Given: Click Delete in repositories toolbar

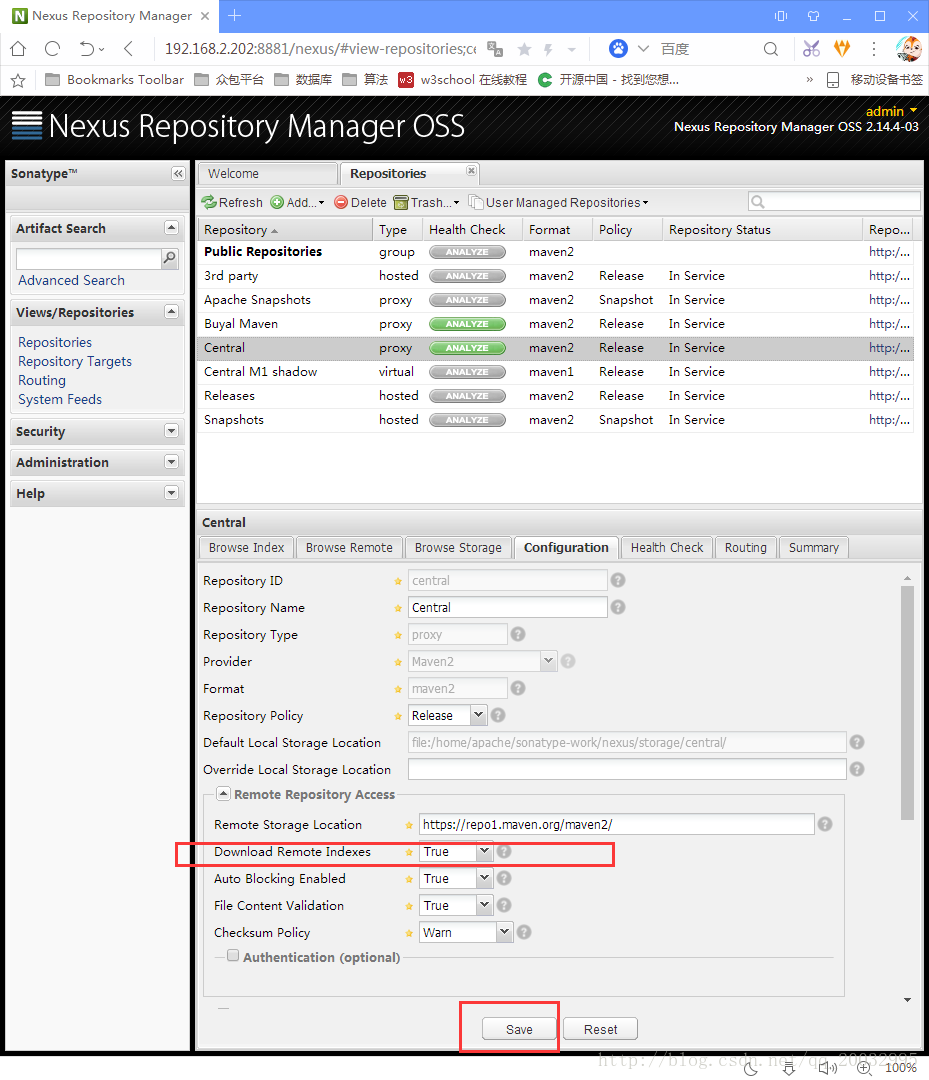Looking at the screenshot, I should (360, 202).
